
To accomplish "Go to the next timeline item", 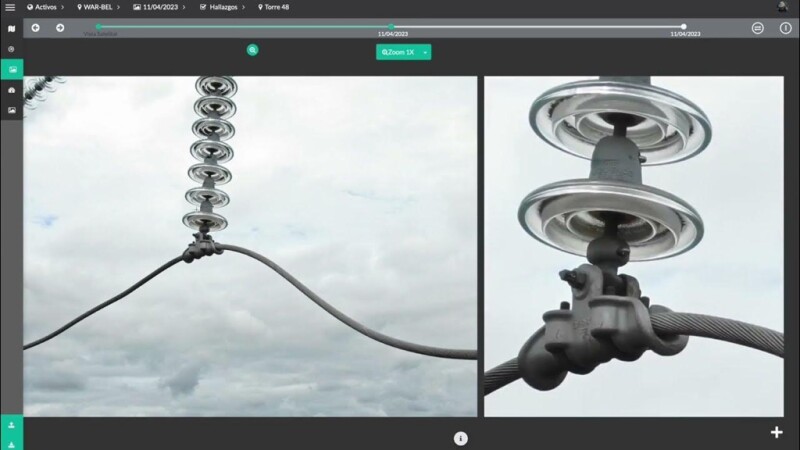I will [x=60, y=28].
